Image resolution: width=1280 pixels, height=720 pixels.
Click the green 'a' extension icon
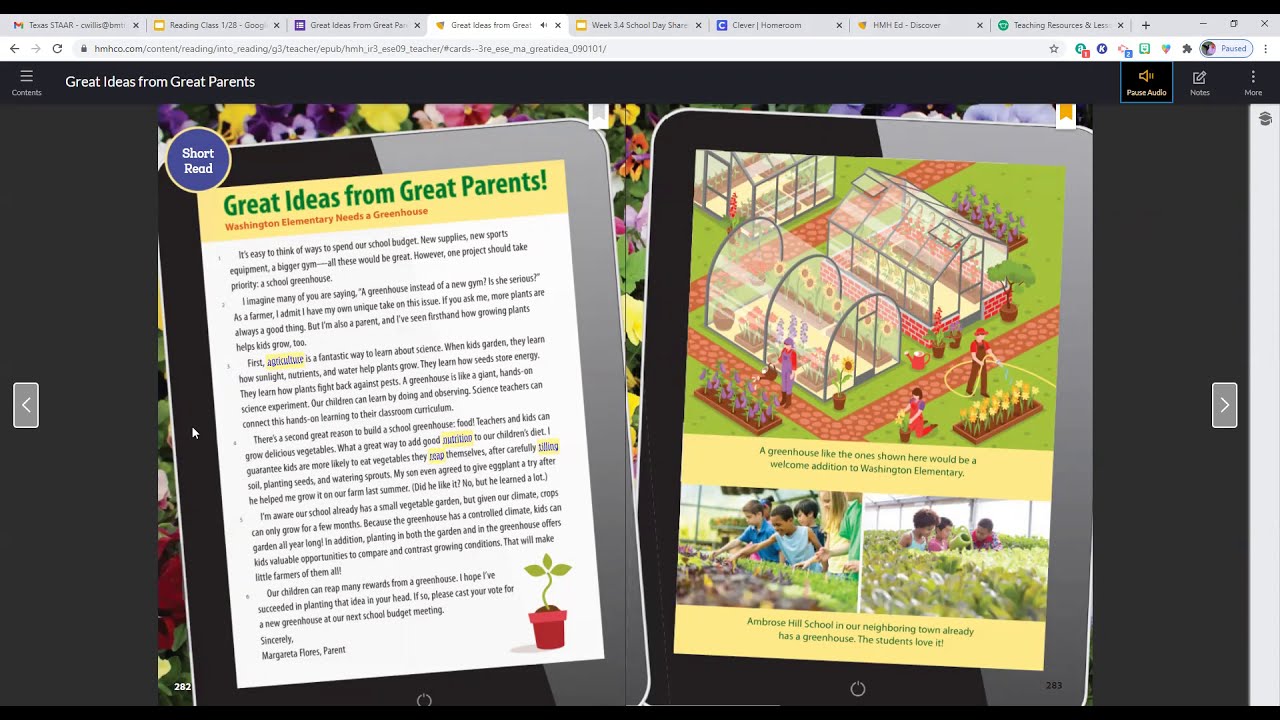coord(1081,48)
